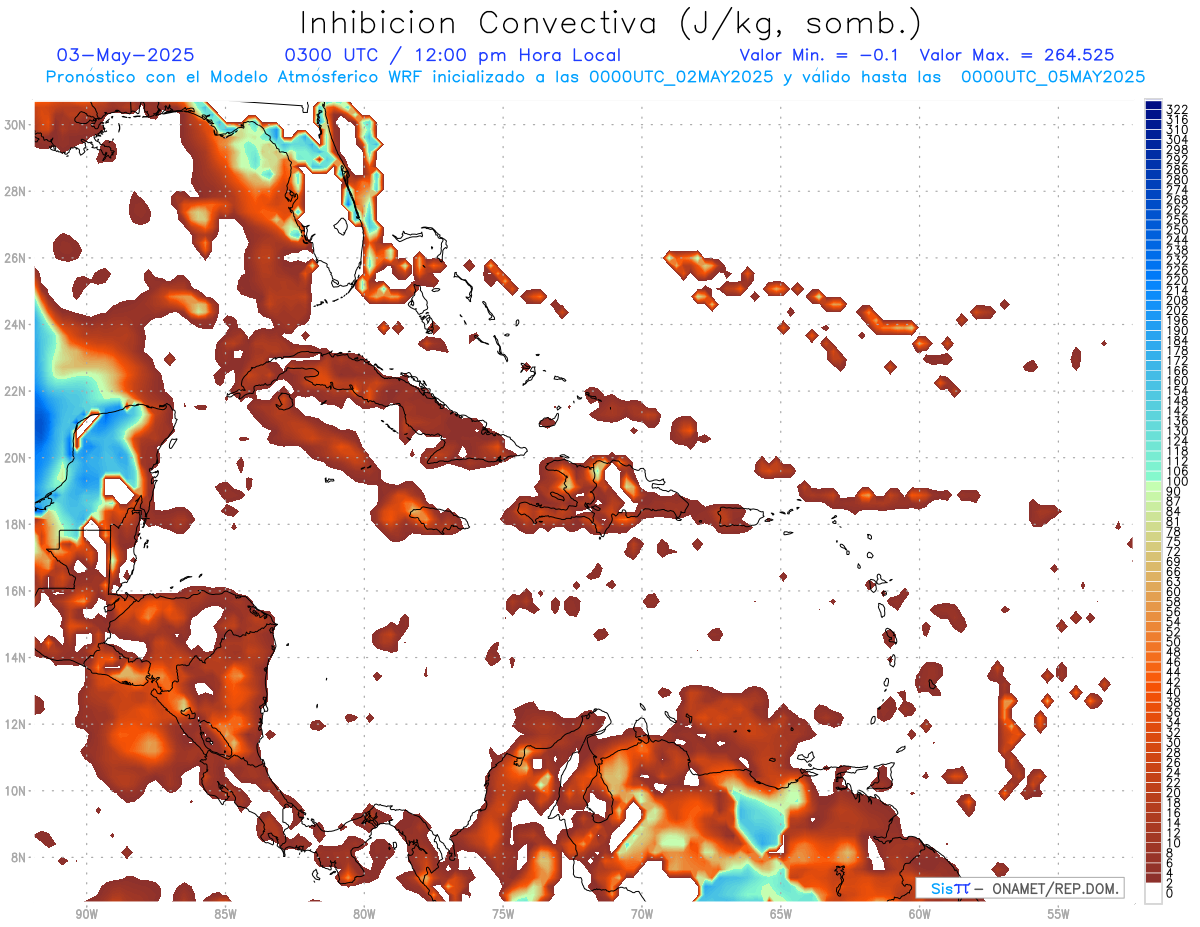1200x927 pixels.
Task: Click the 14N latitude label
Action: 17,657
